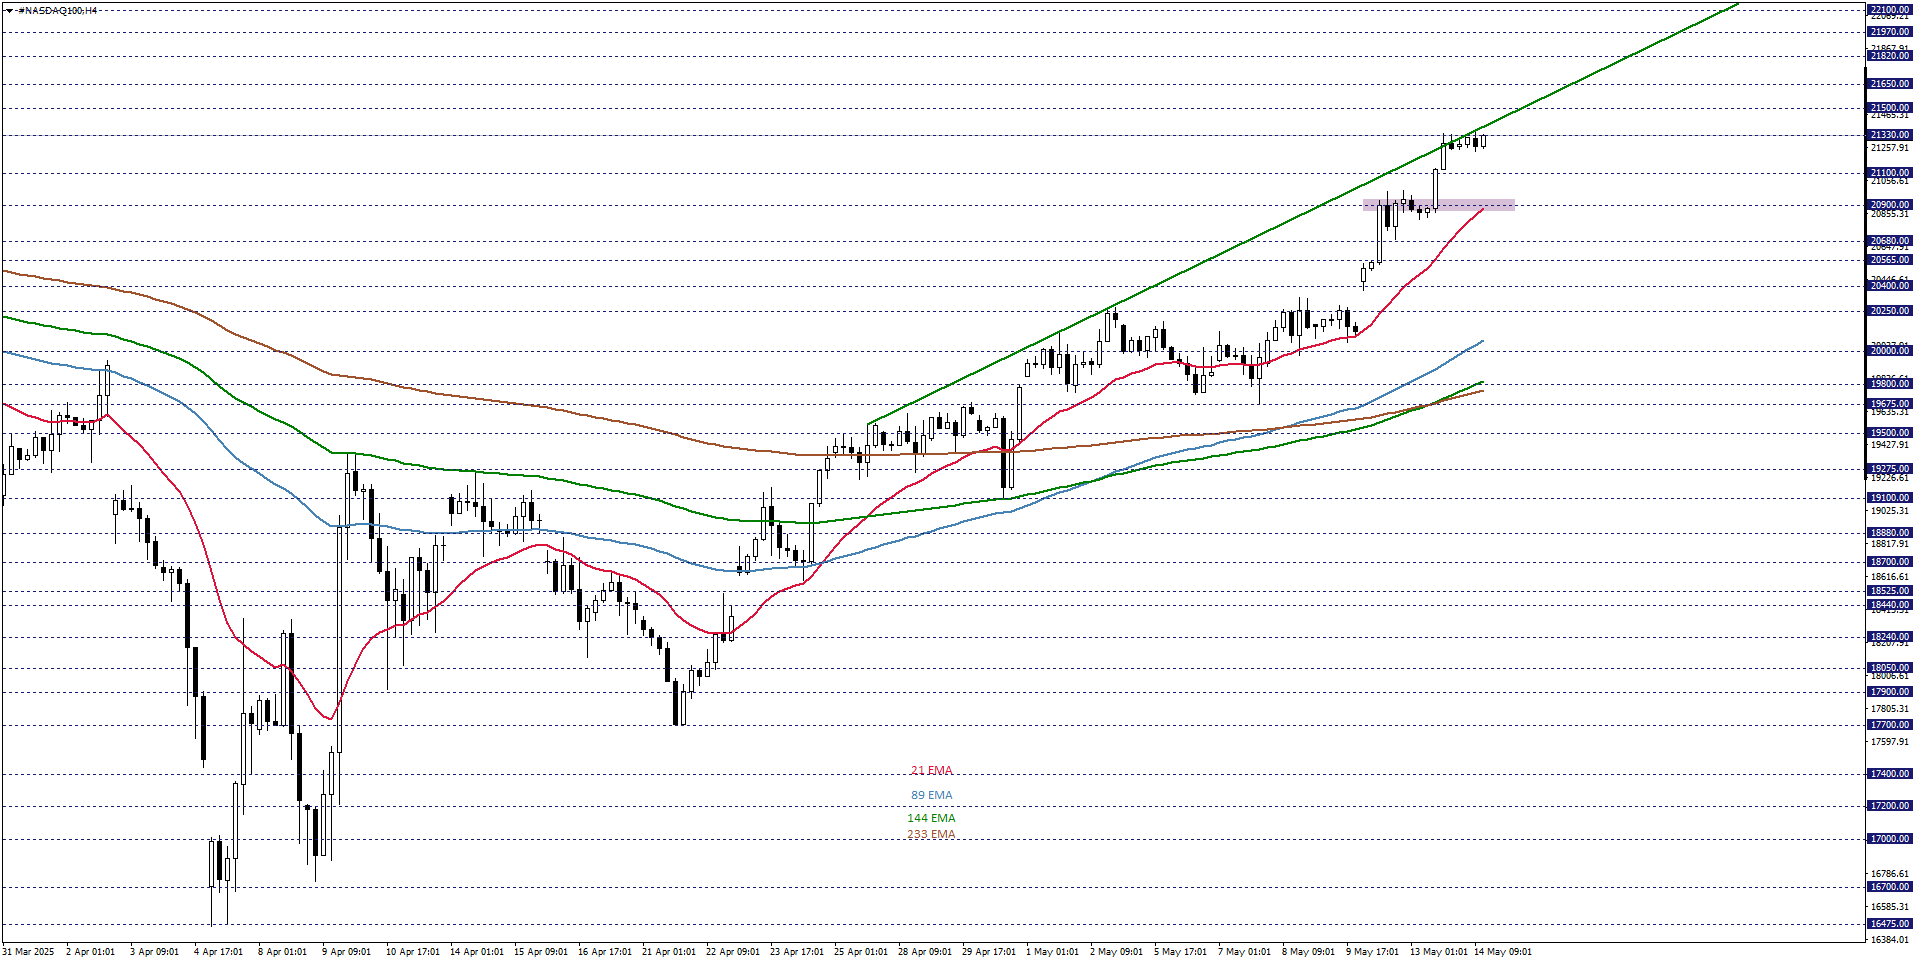Click the 14 May 09:01 time axis label

pyautogui.click(x=1502, y=952)
